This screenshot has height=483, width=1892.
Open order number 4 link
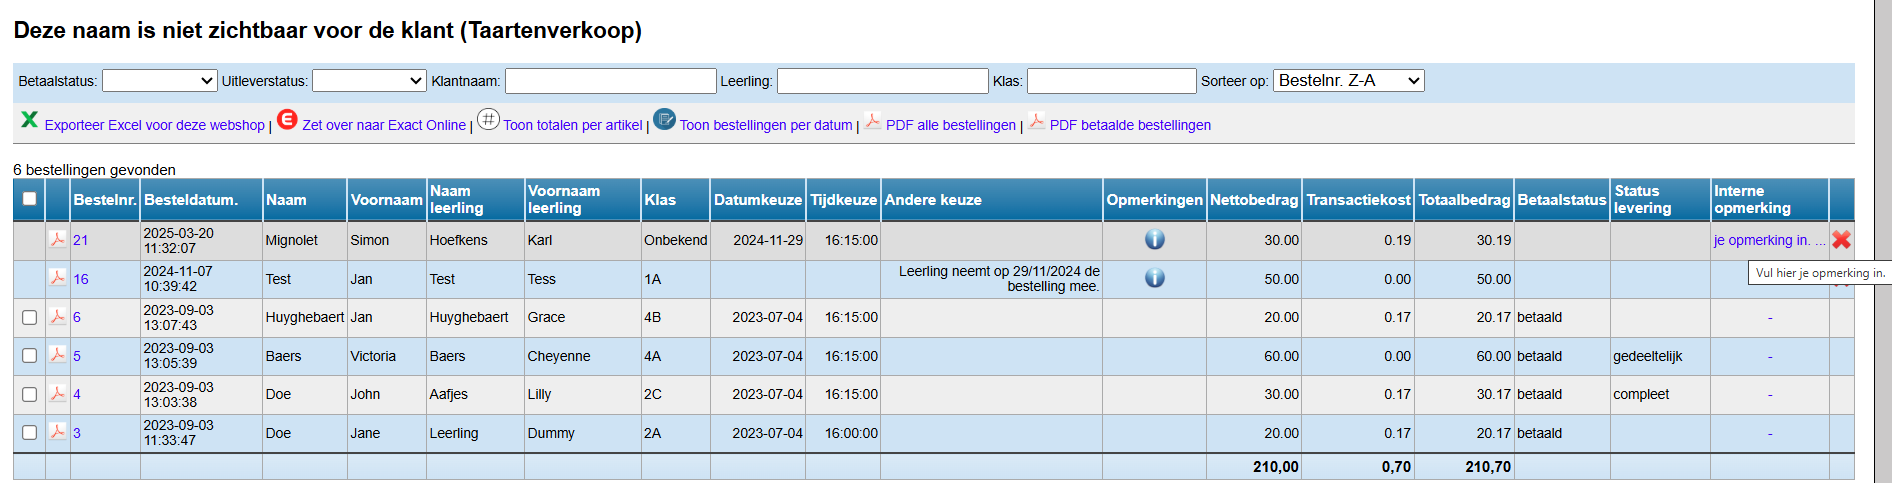pyautogui.click(x=77, y=394)
